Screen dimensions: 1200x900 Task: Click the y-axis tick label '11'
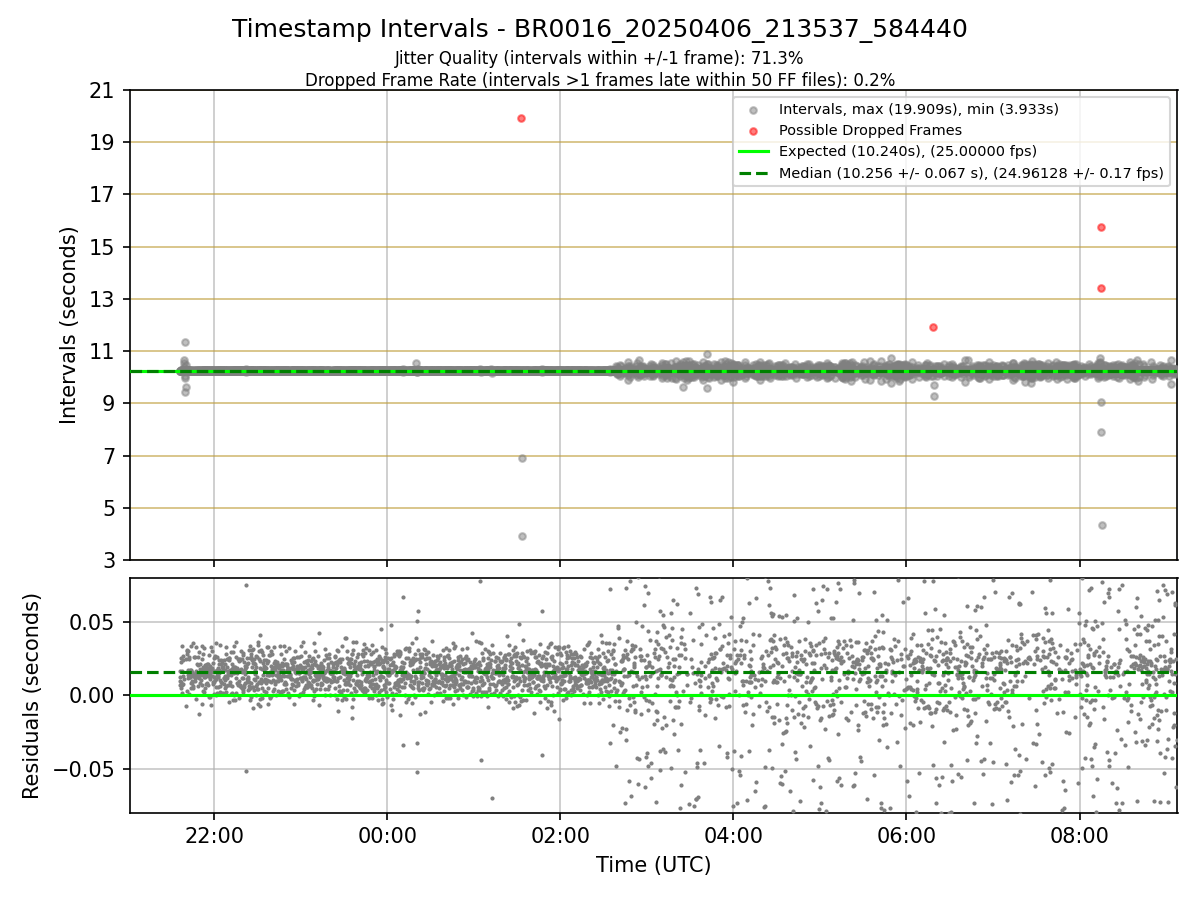pos(101,351)
